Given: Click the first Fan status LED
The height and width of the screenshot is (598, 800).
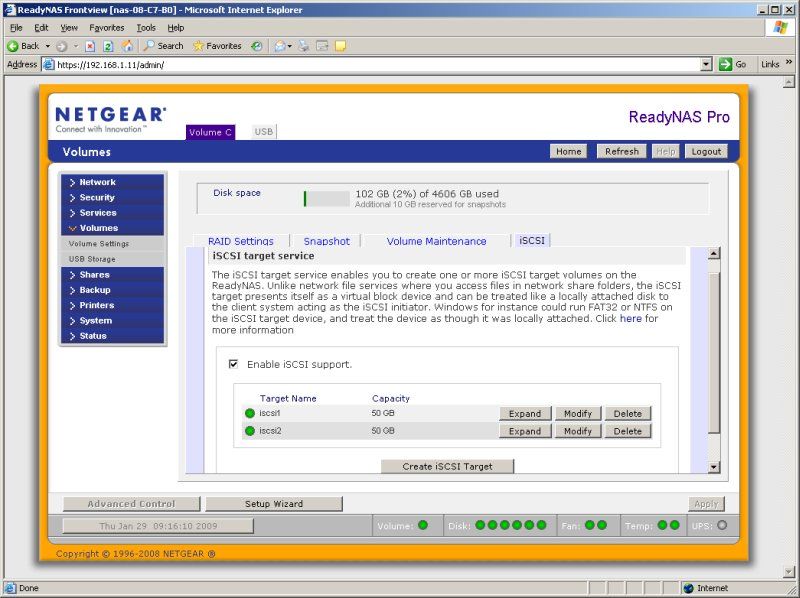Looking at the screenshot, I should pos(590,525).
